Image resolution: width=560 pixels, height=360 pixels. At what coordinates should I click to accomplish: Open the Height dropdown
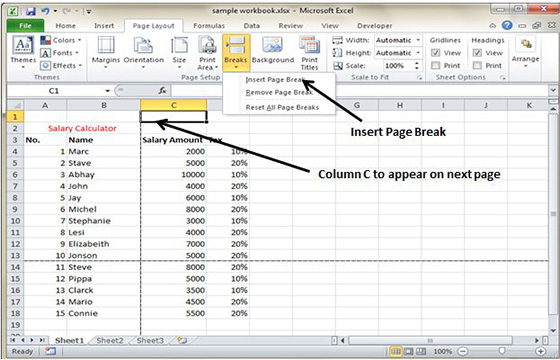tap(418, 53)
